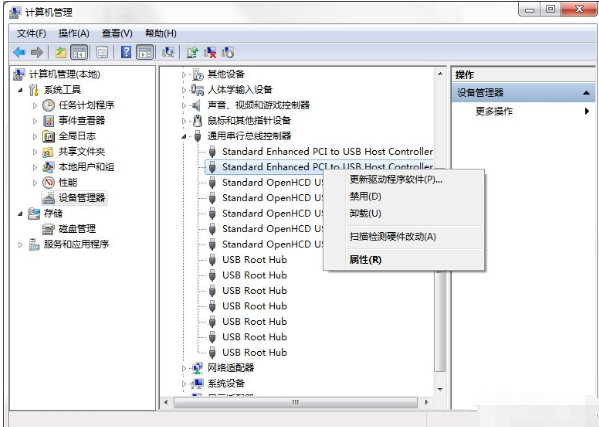The height and width of the screenshot is (427, 599).
Task: Click the 性能 monitor icon
Action: pos(49,183)
